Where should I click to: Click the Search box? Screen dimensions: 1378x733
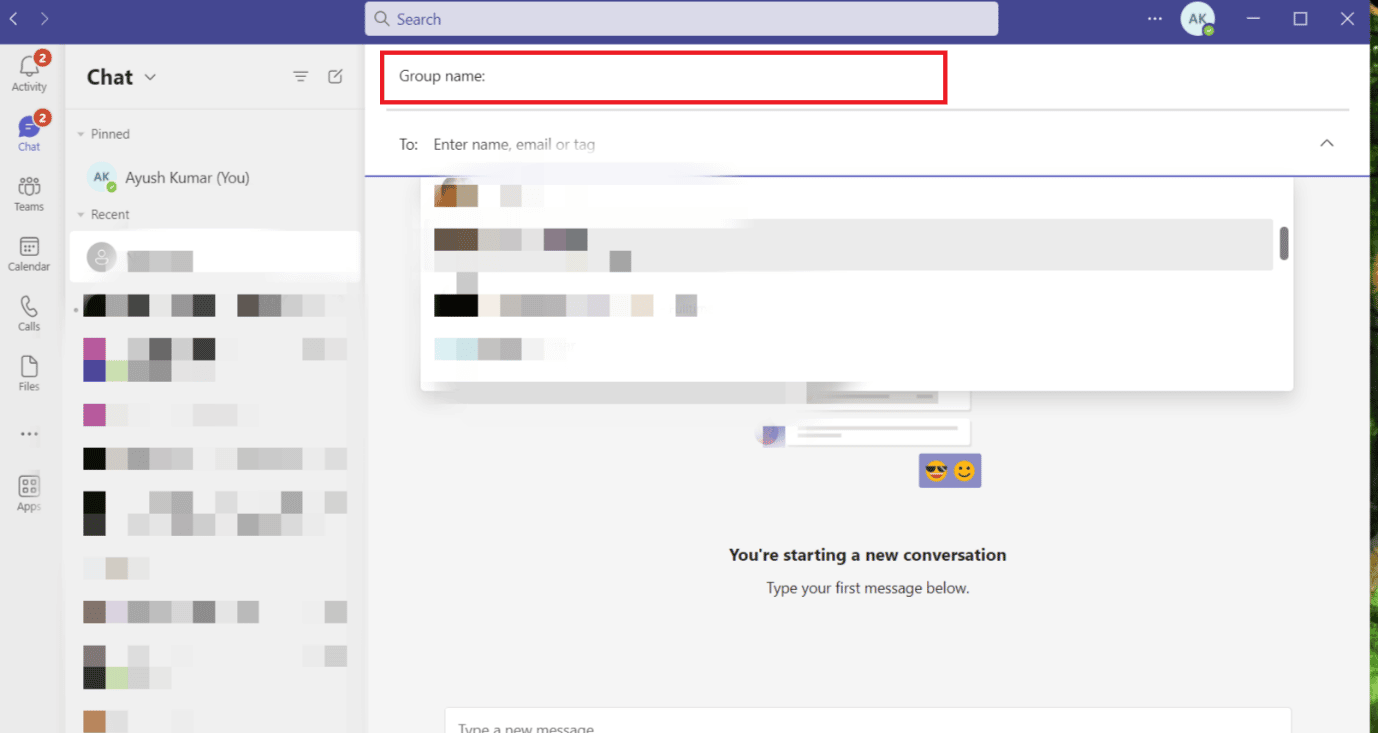(x=681, y=19)
